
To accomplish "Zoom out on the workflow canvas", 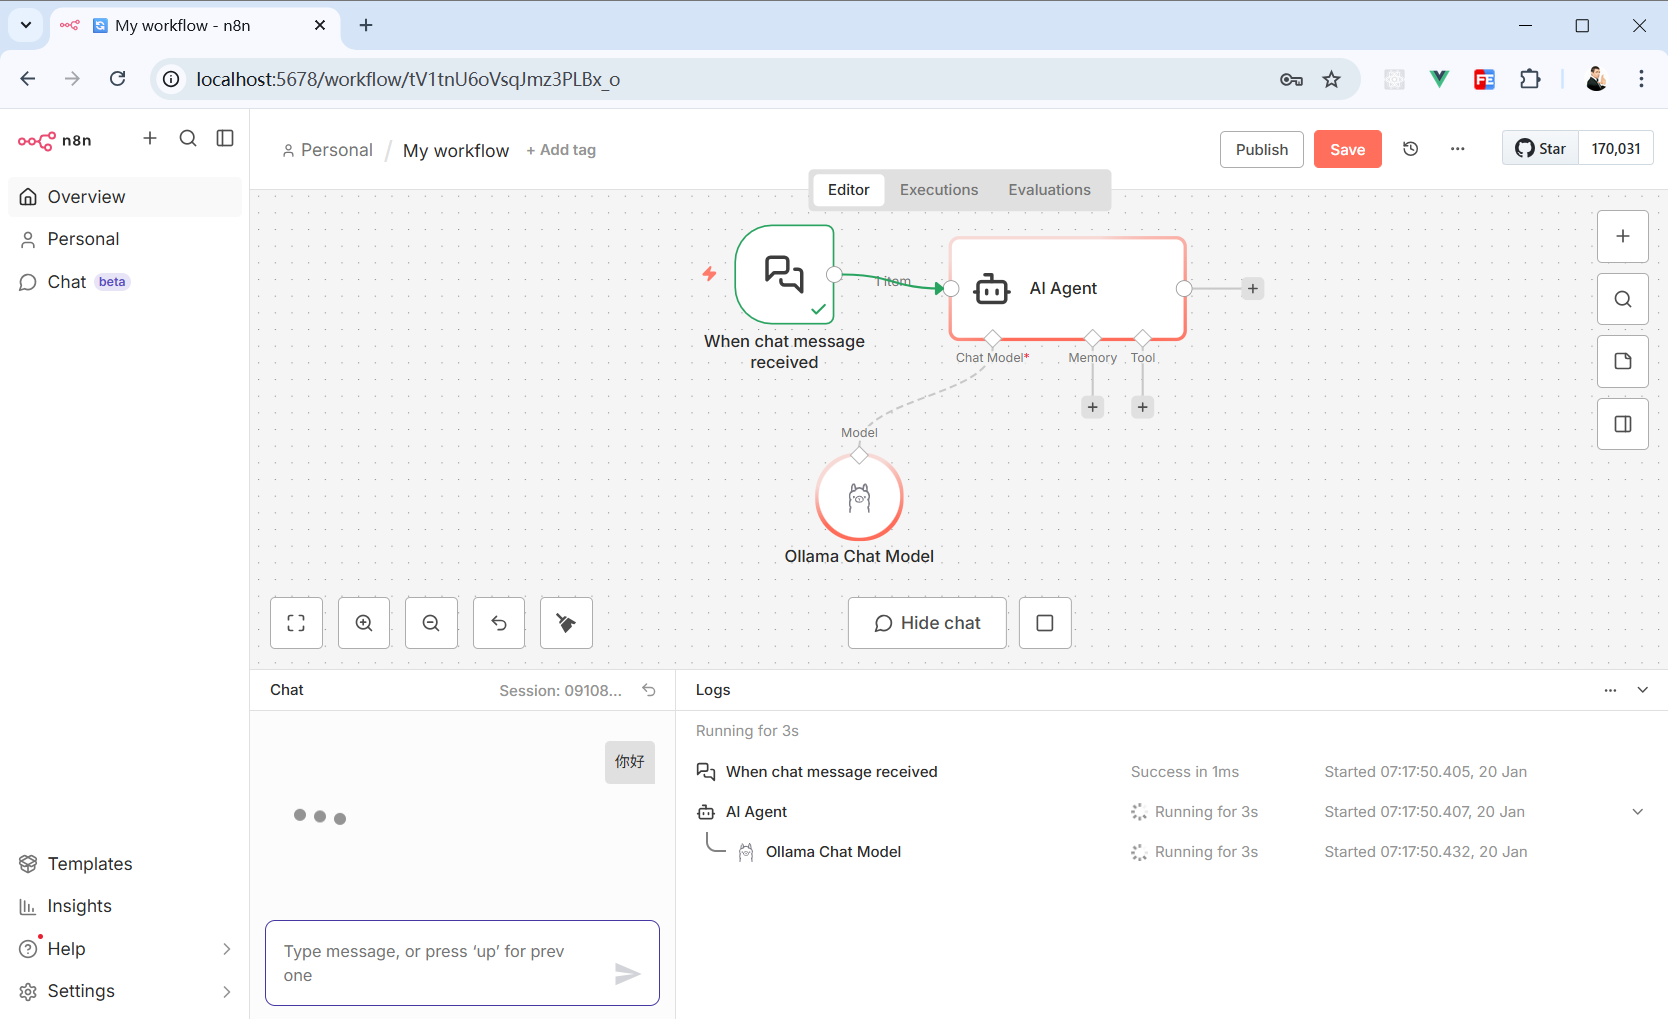I will (x=431, y=623).
